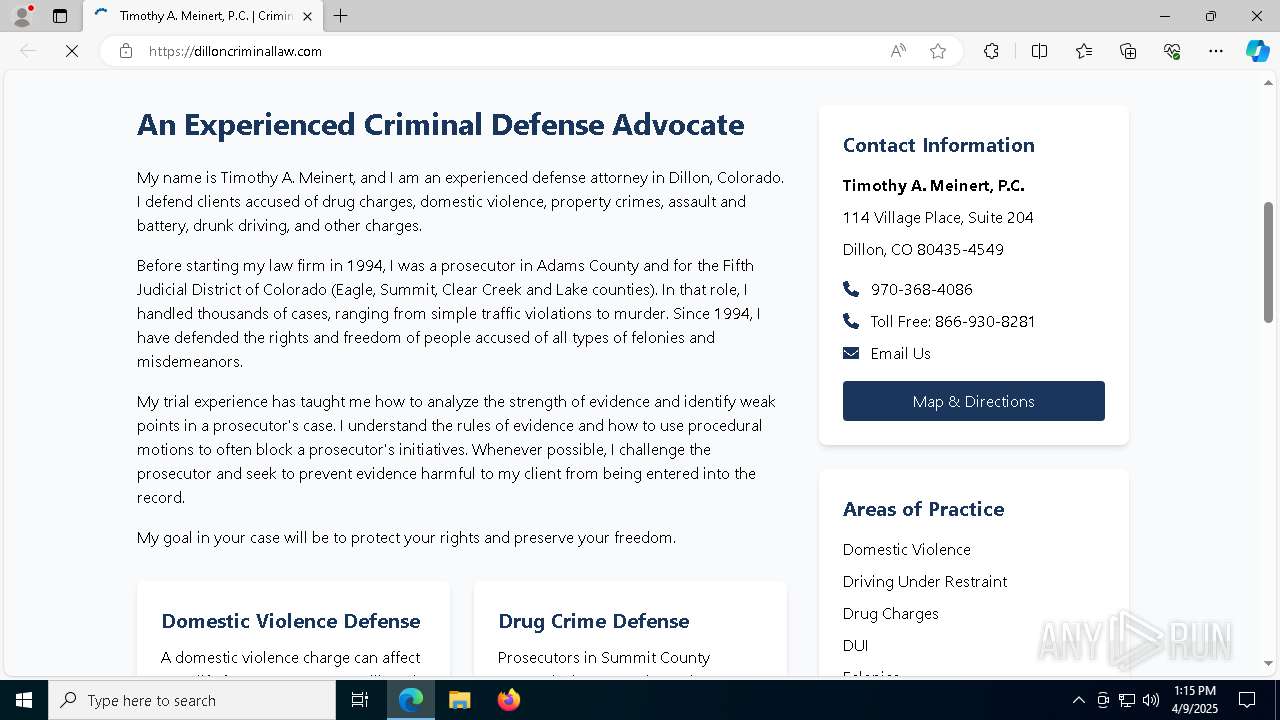
Task: Click Drug Crime Defense card heading
Action: pos(593,621)
